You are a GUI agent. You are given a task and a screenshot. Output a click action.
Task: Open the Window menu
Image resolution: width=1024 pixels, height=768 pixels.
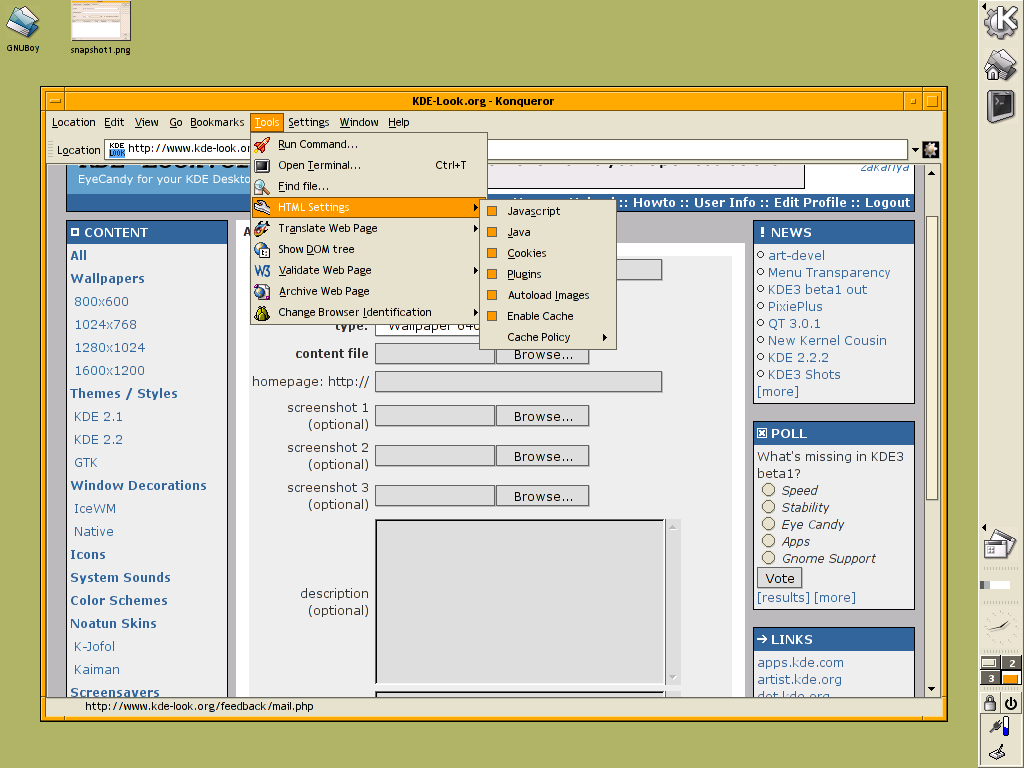pyautogui.click(x=359, y=122)
